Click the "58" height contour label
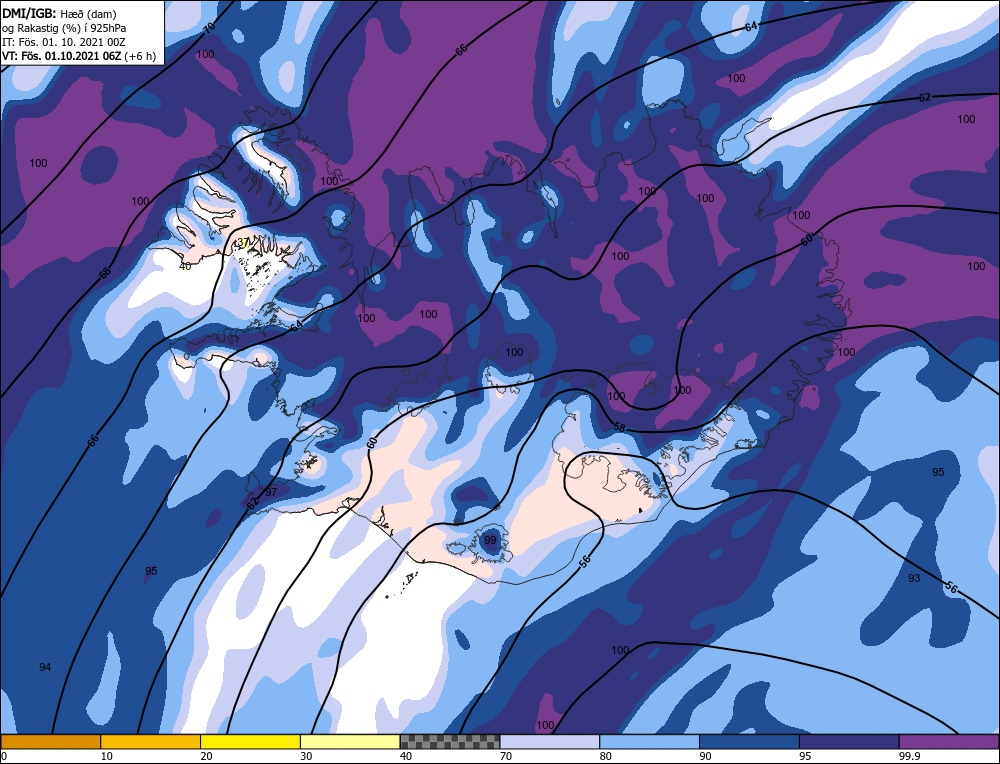 point(619,427)
